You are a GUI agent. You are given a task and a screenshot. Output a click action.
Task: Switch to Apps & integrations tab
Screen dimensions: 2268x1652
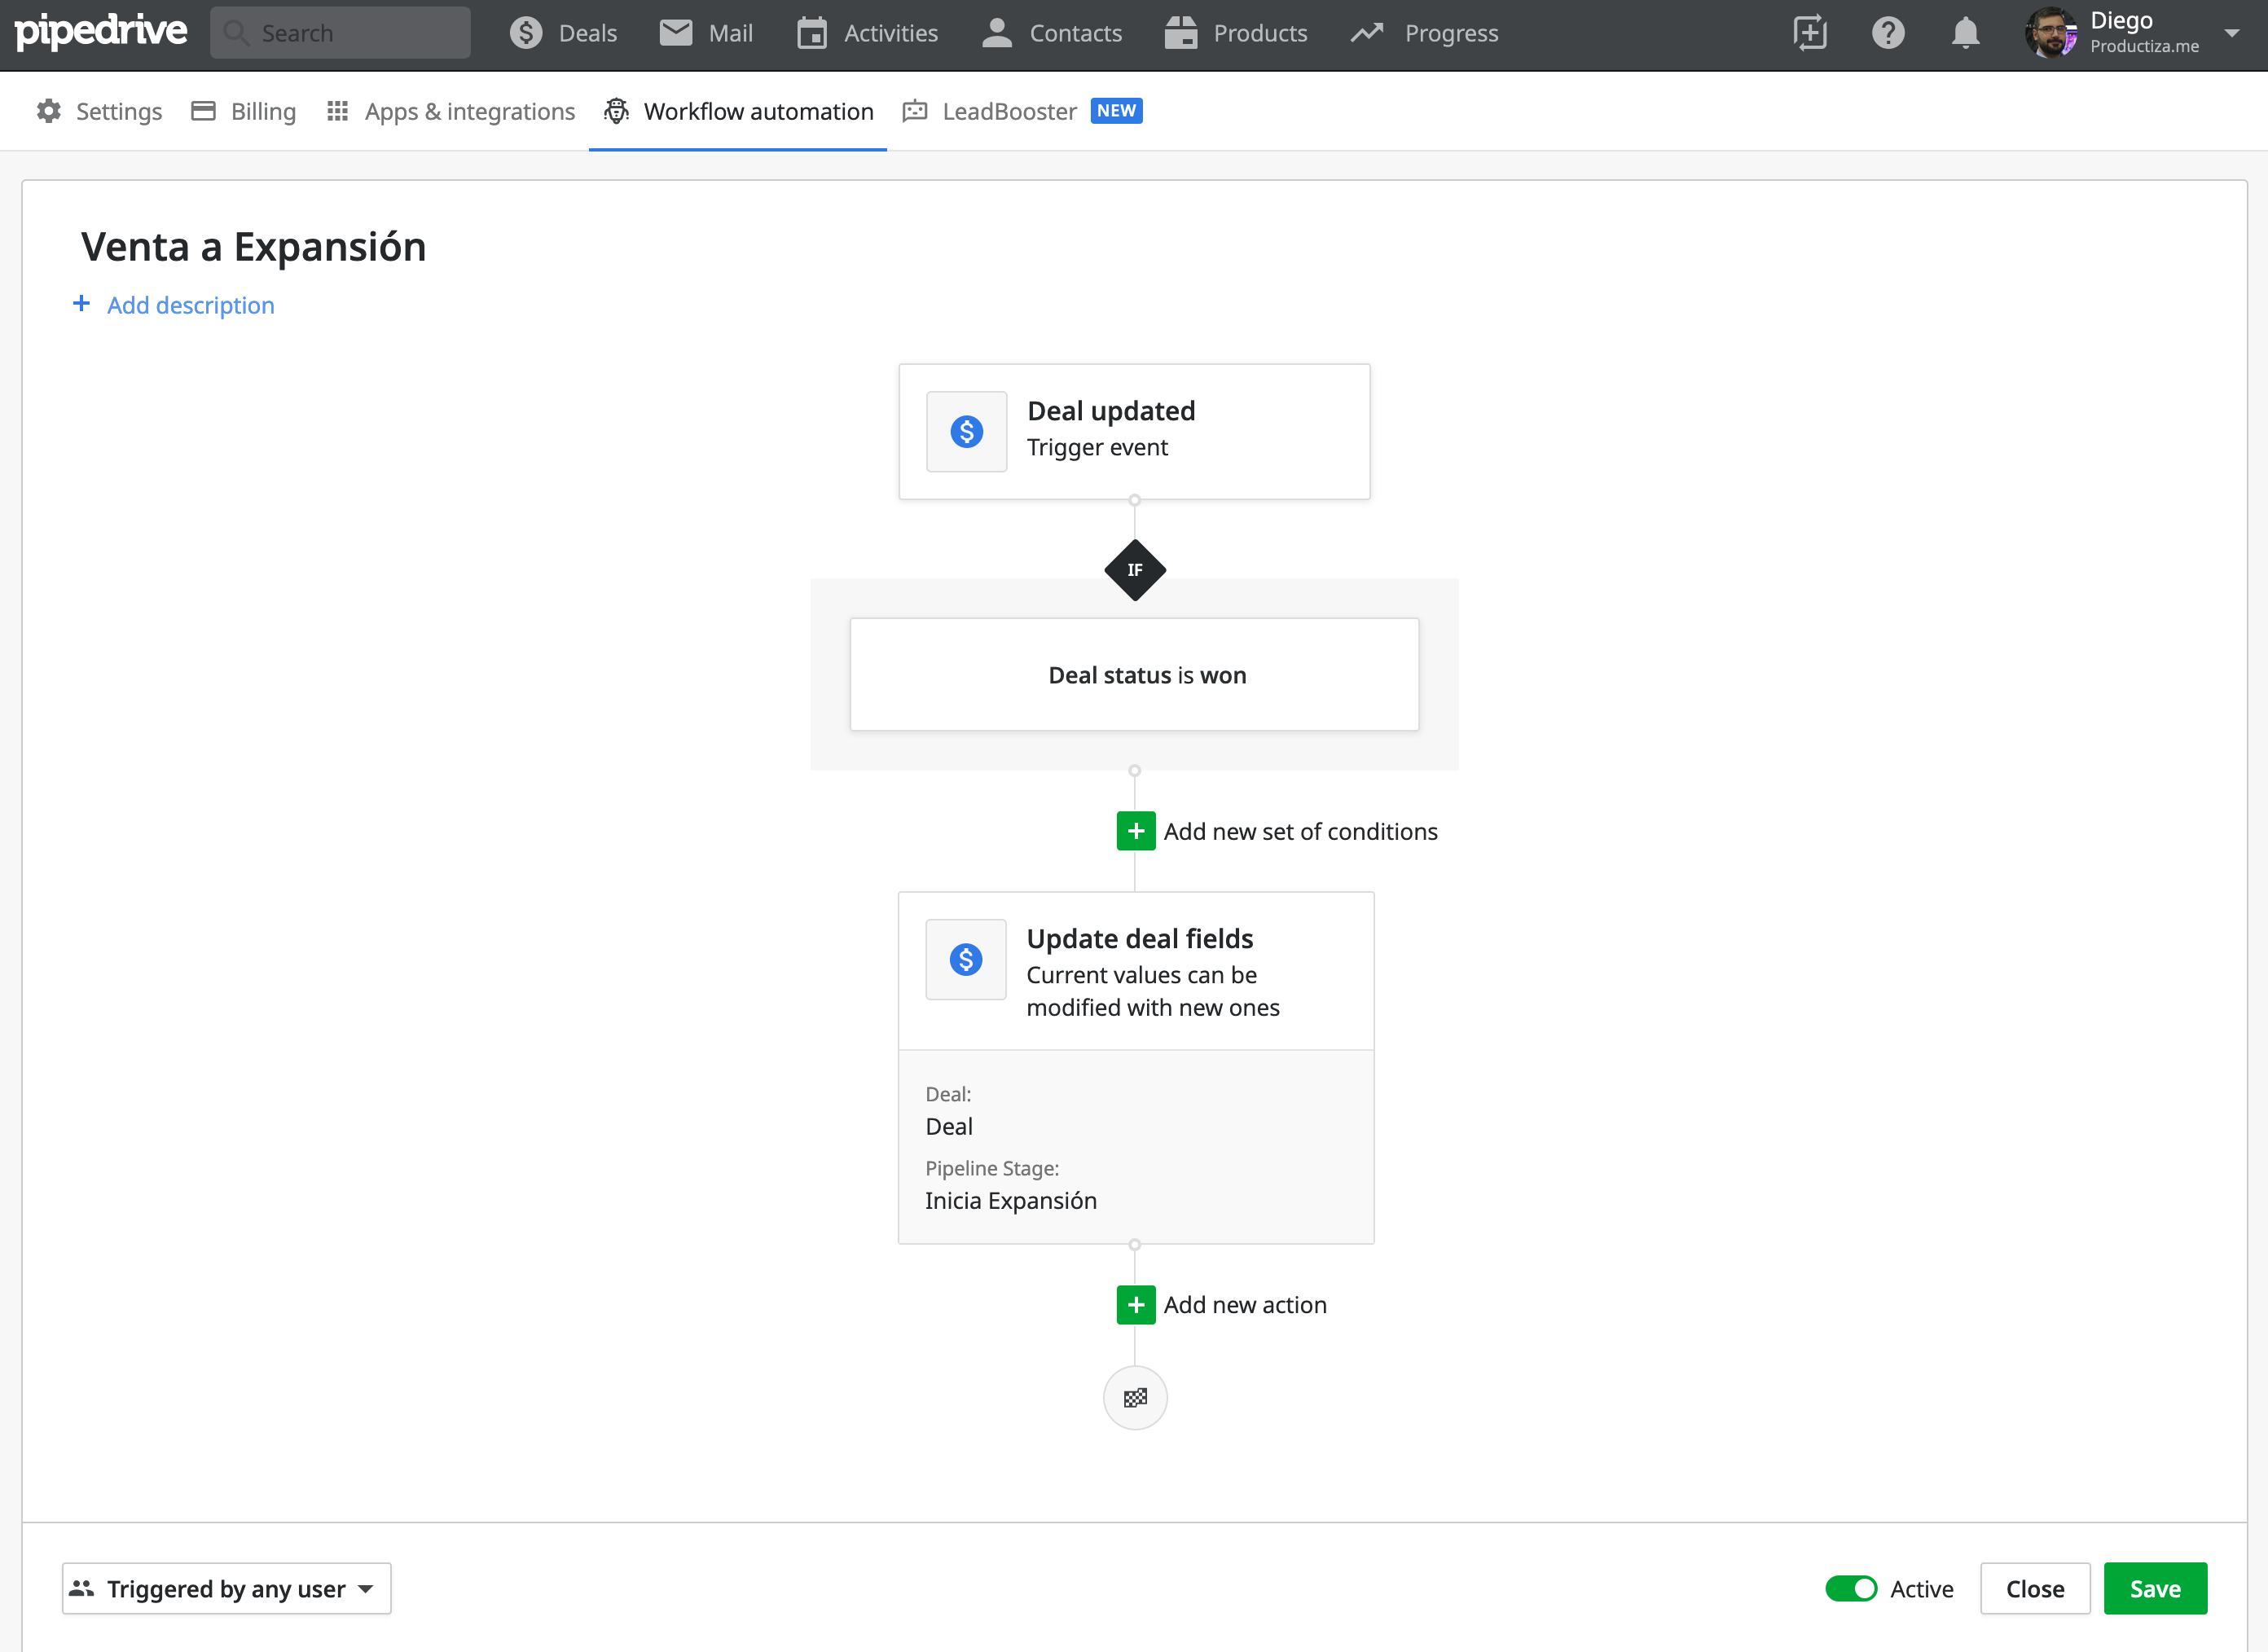451,111
